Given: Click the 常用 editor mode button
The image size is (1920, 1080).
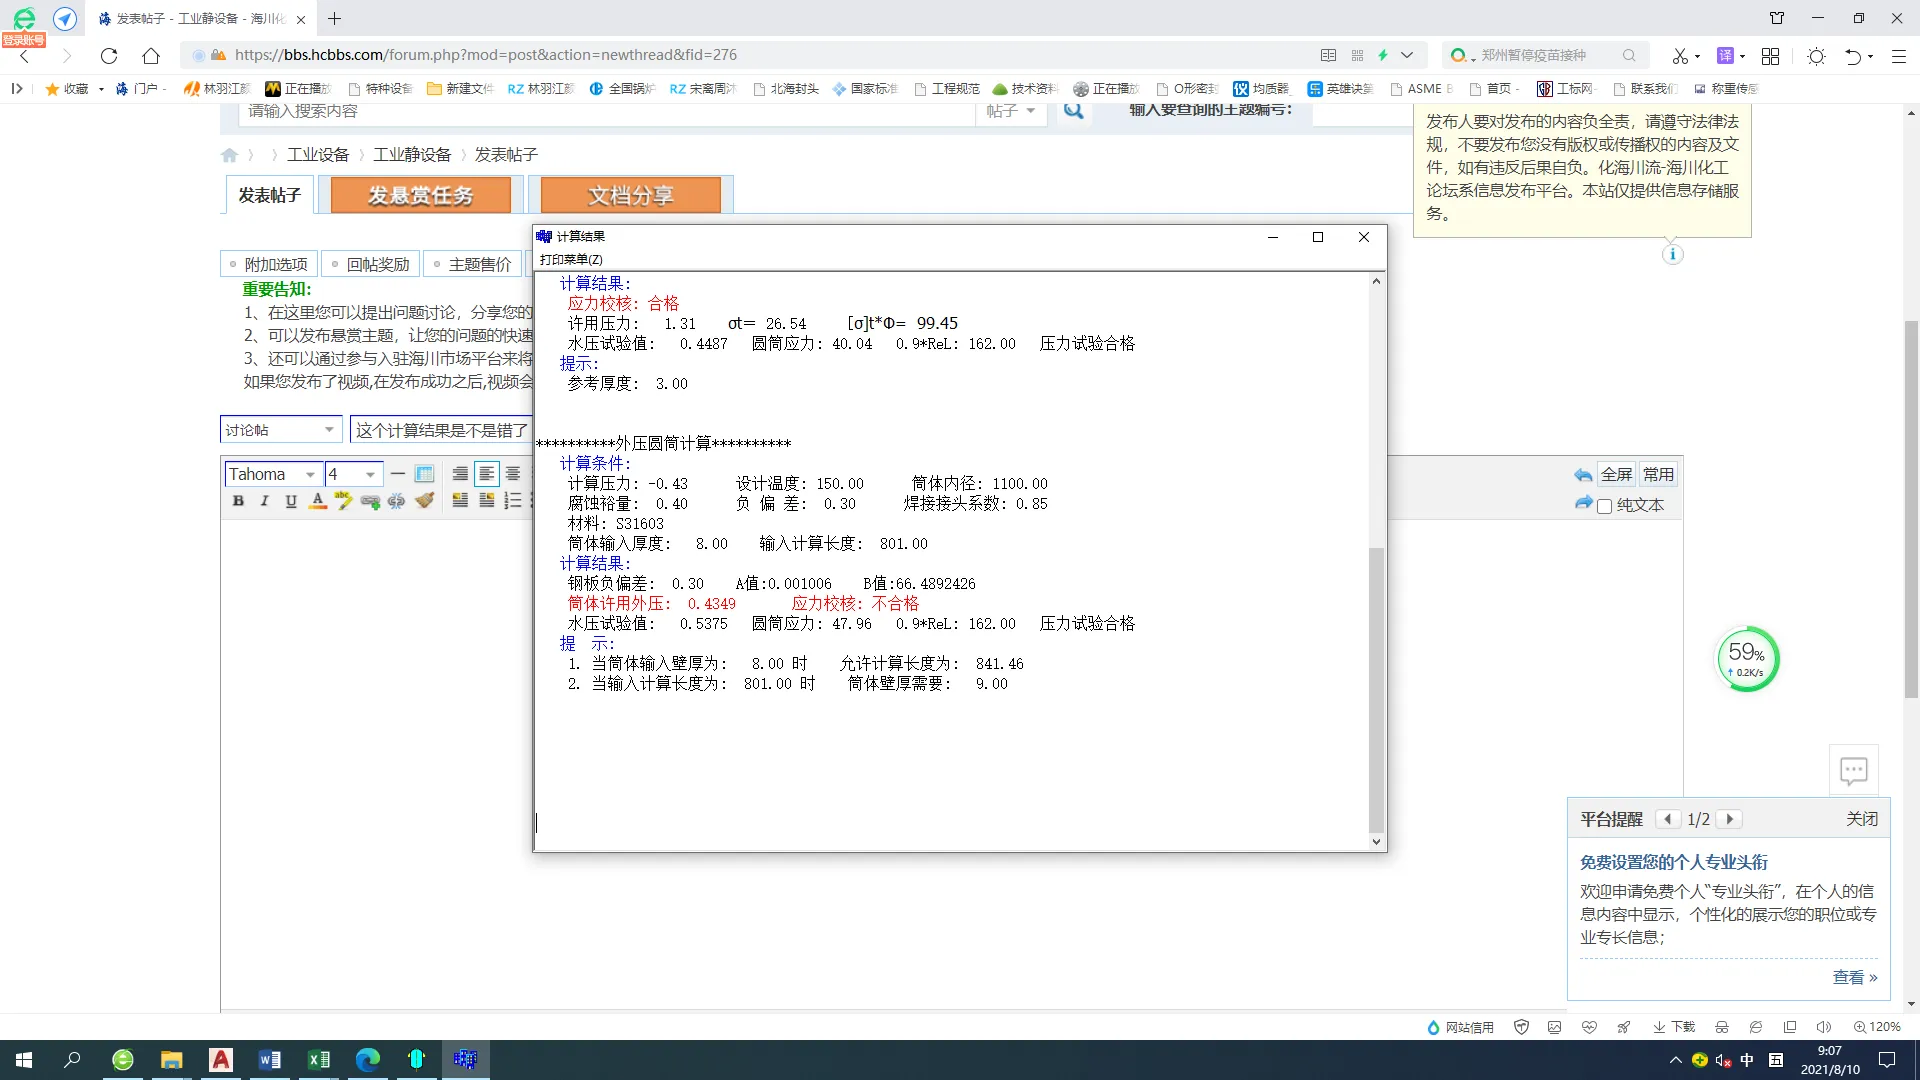Looking at the screenshot, I should coord(1658,474).
